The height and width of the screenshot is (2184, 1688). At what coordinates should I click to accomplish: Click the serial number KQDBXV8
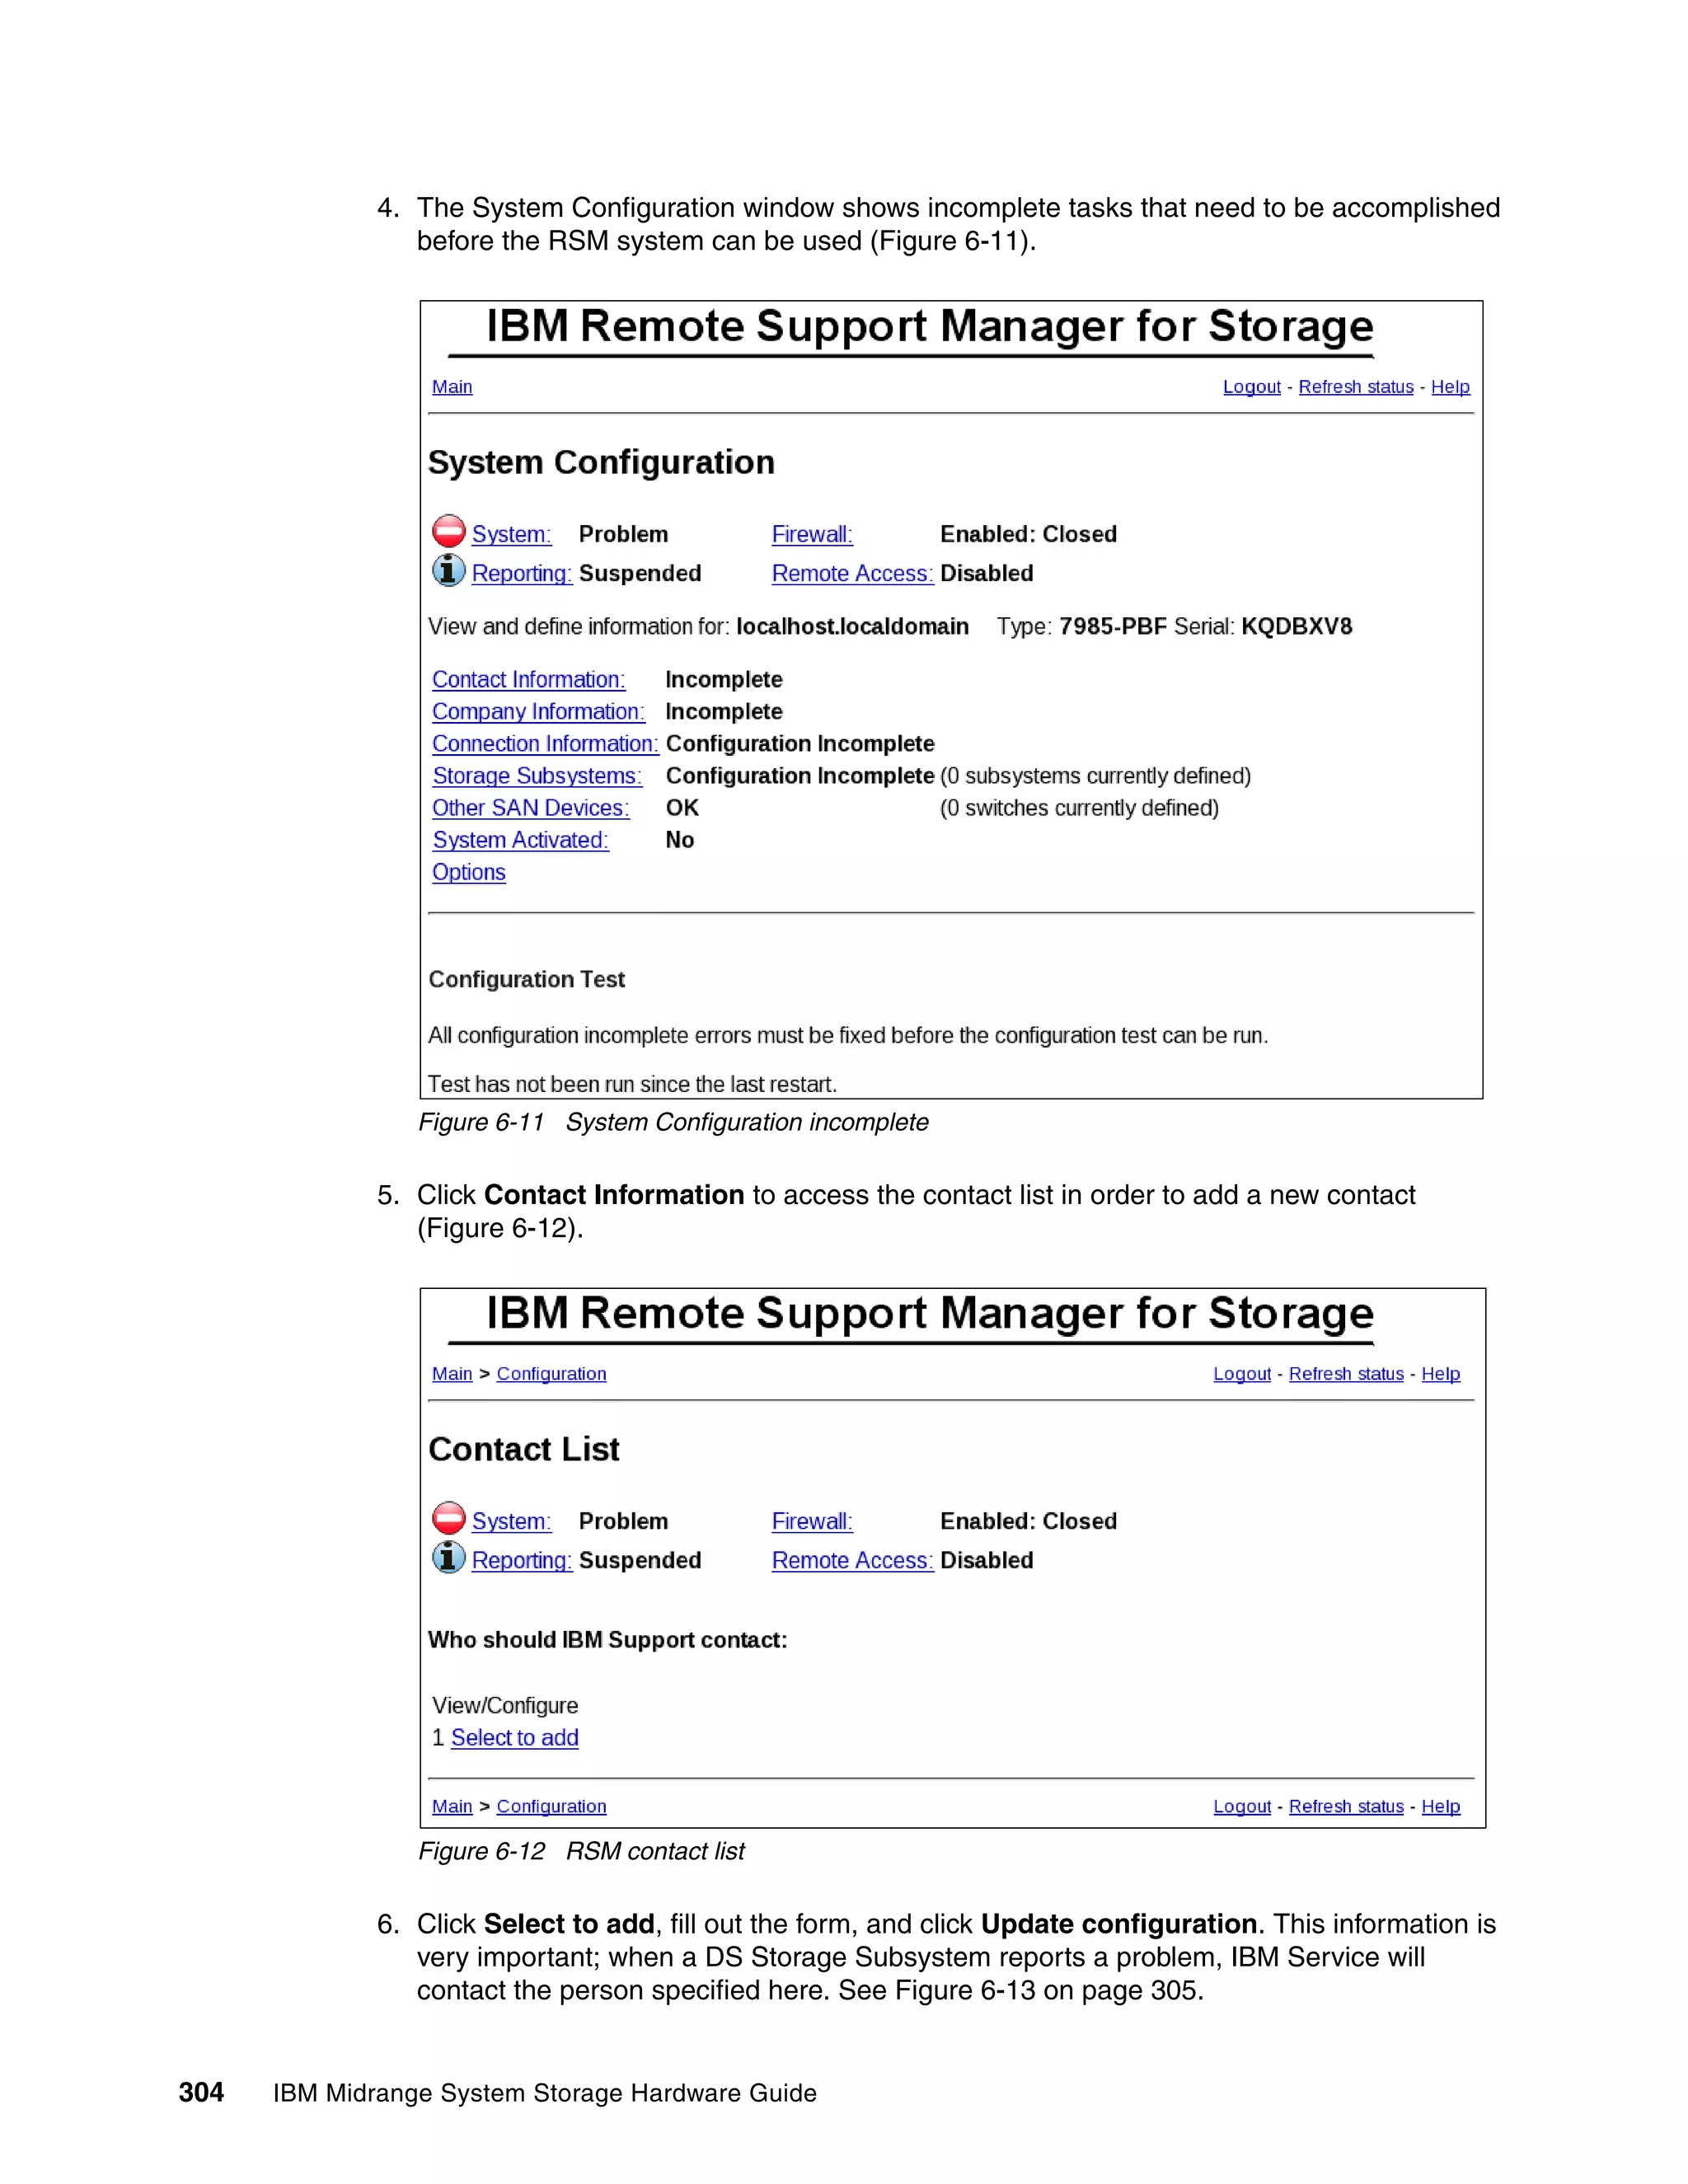tap(1296, 627)
